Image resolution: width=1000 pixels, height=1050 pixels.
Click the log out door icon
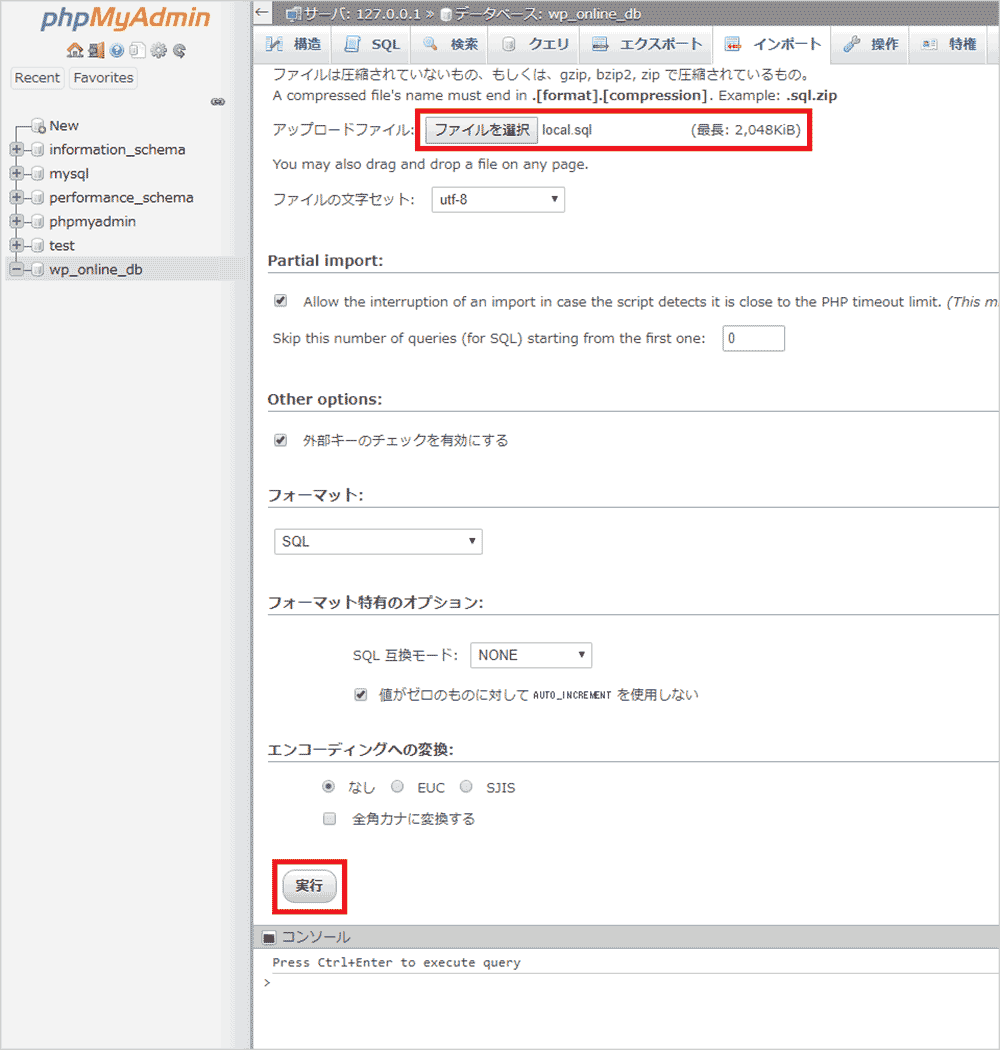(x=96, y=50)
